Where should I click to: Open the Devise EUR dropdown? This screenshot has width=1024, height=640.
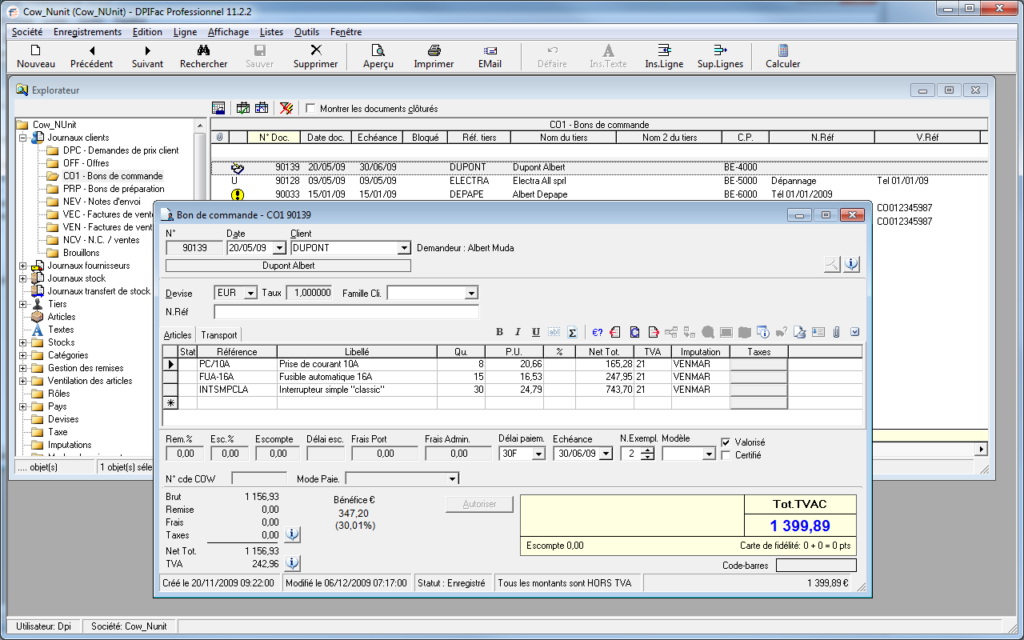pyautogui.click(x=250, y=293)
